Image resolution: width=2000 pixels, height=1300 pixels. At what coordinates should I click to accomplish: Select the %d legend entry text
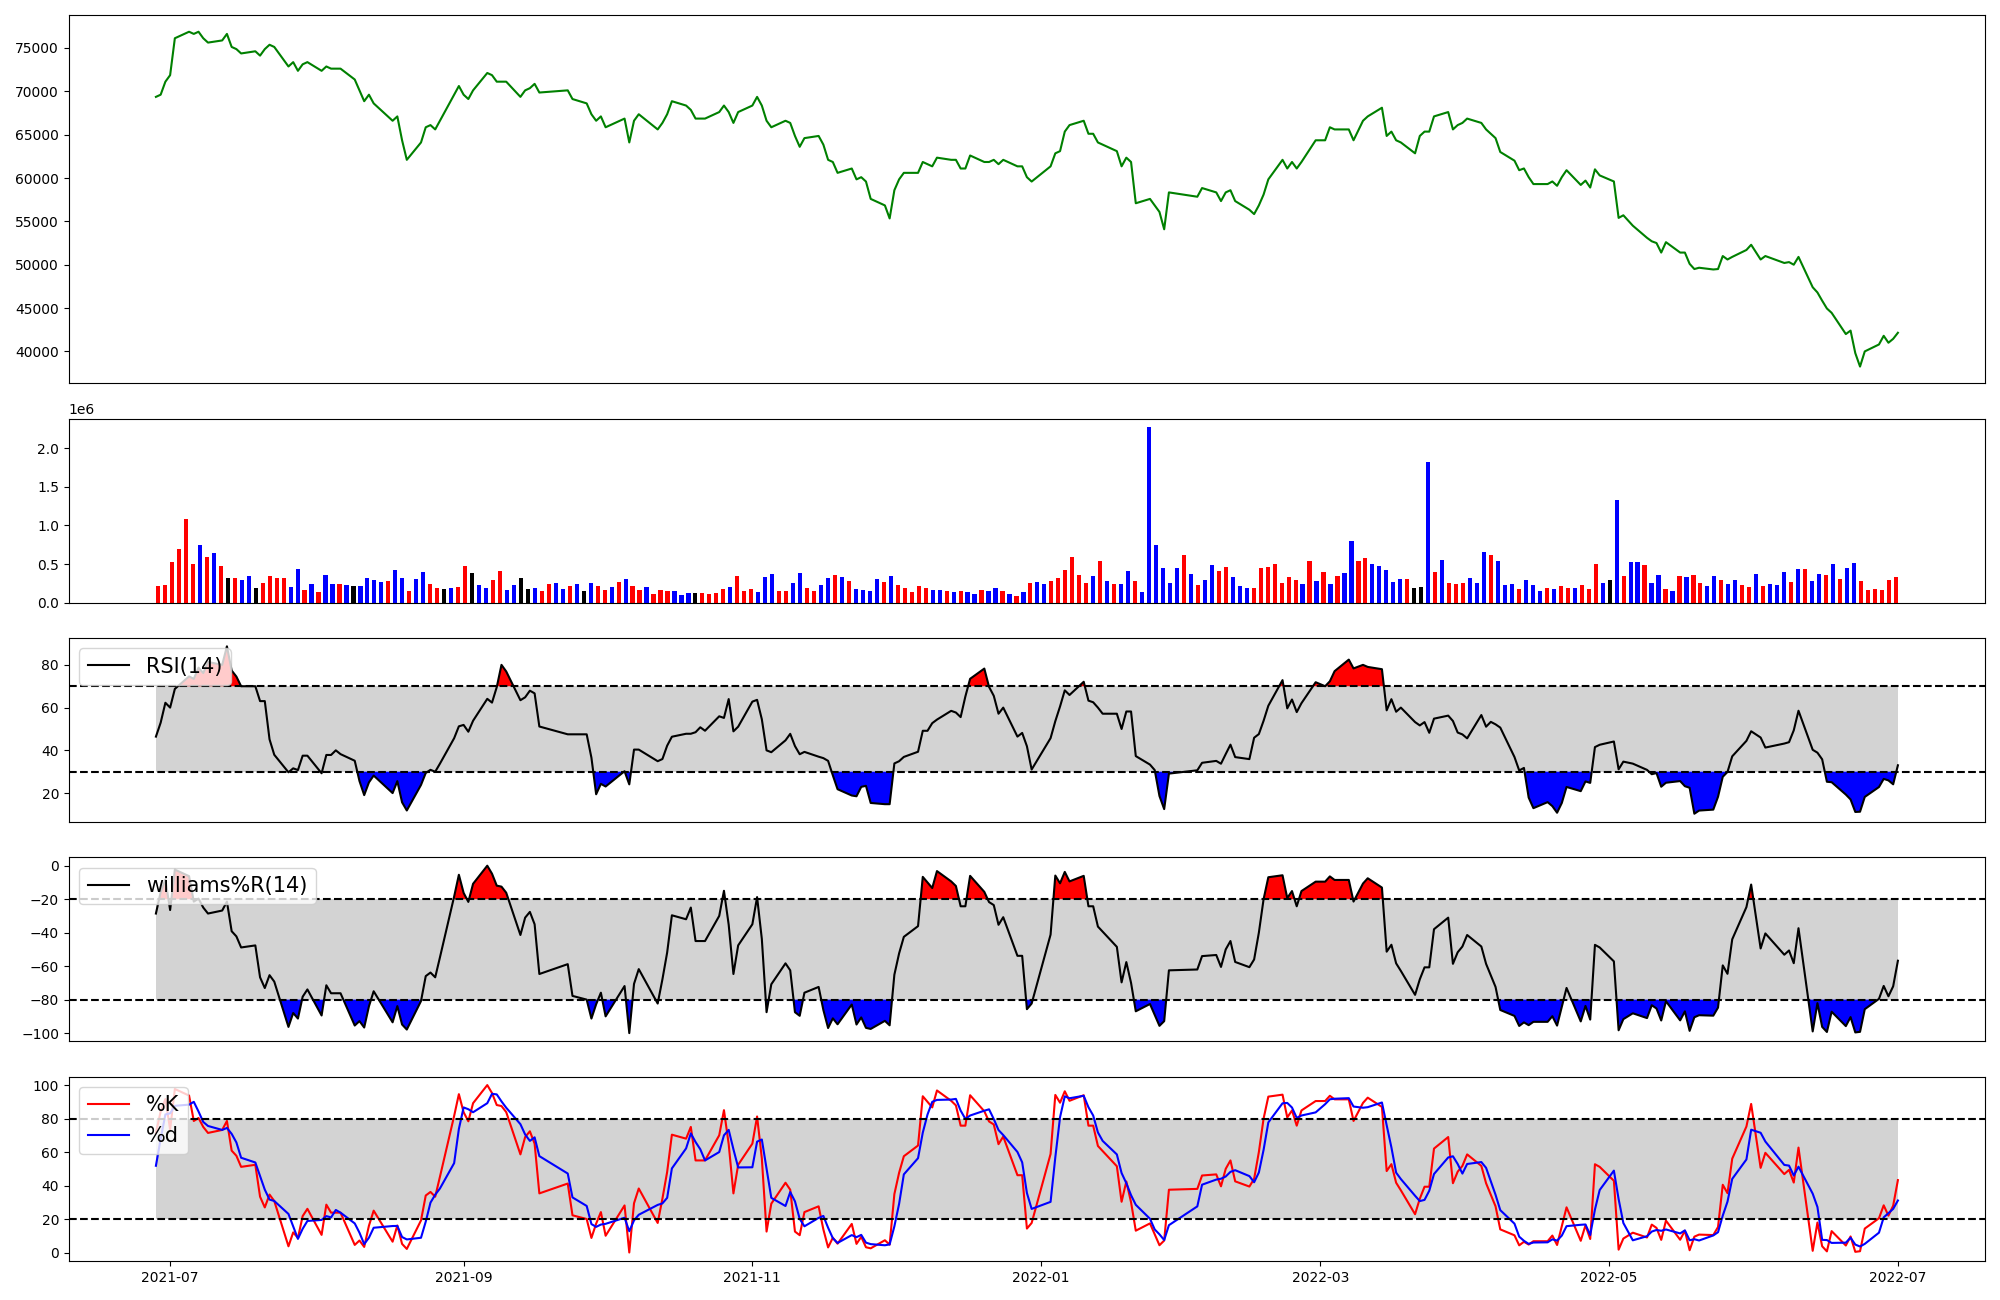pos(162,1135)
